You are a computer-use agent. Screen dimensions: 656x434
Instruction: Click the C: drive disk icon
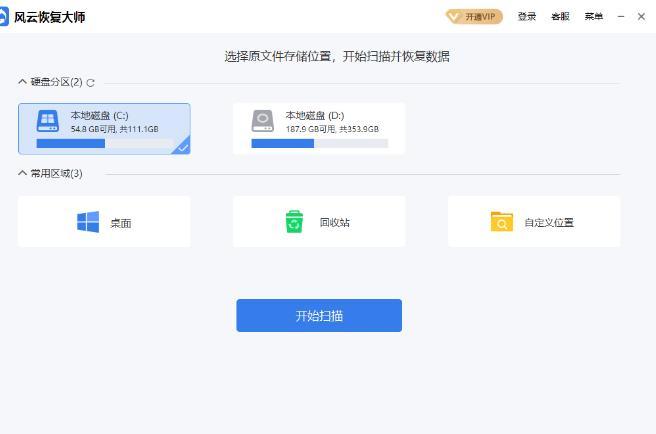(x=48, y=121)
